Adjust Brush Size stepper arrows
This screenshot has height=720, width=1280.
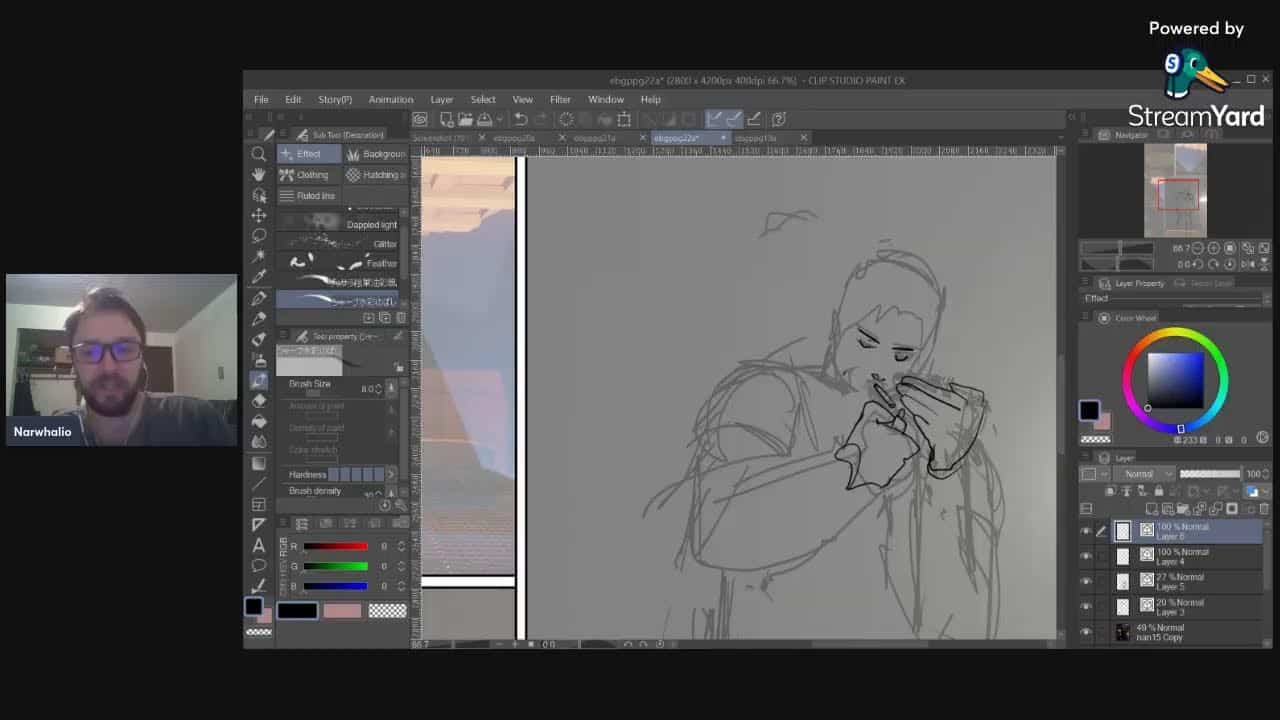coord(391,388)
